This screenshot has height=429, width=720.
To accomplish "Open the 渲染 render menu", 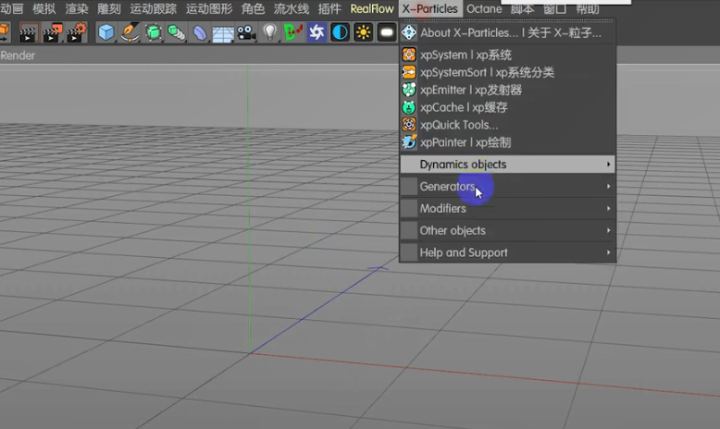I will tap(77, 9).
